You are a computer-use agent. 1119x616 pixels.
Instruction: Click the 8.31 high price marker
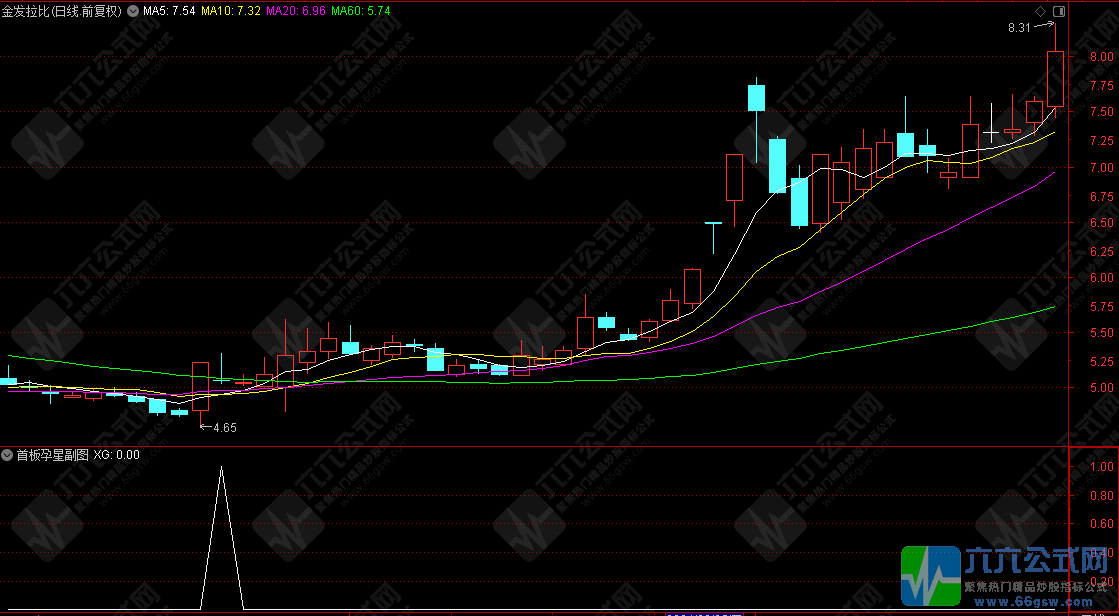[x=1019, y=28]
